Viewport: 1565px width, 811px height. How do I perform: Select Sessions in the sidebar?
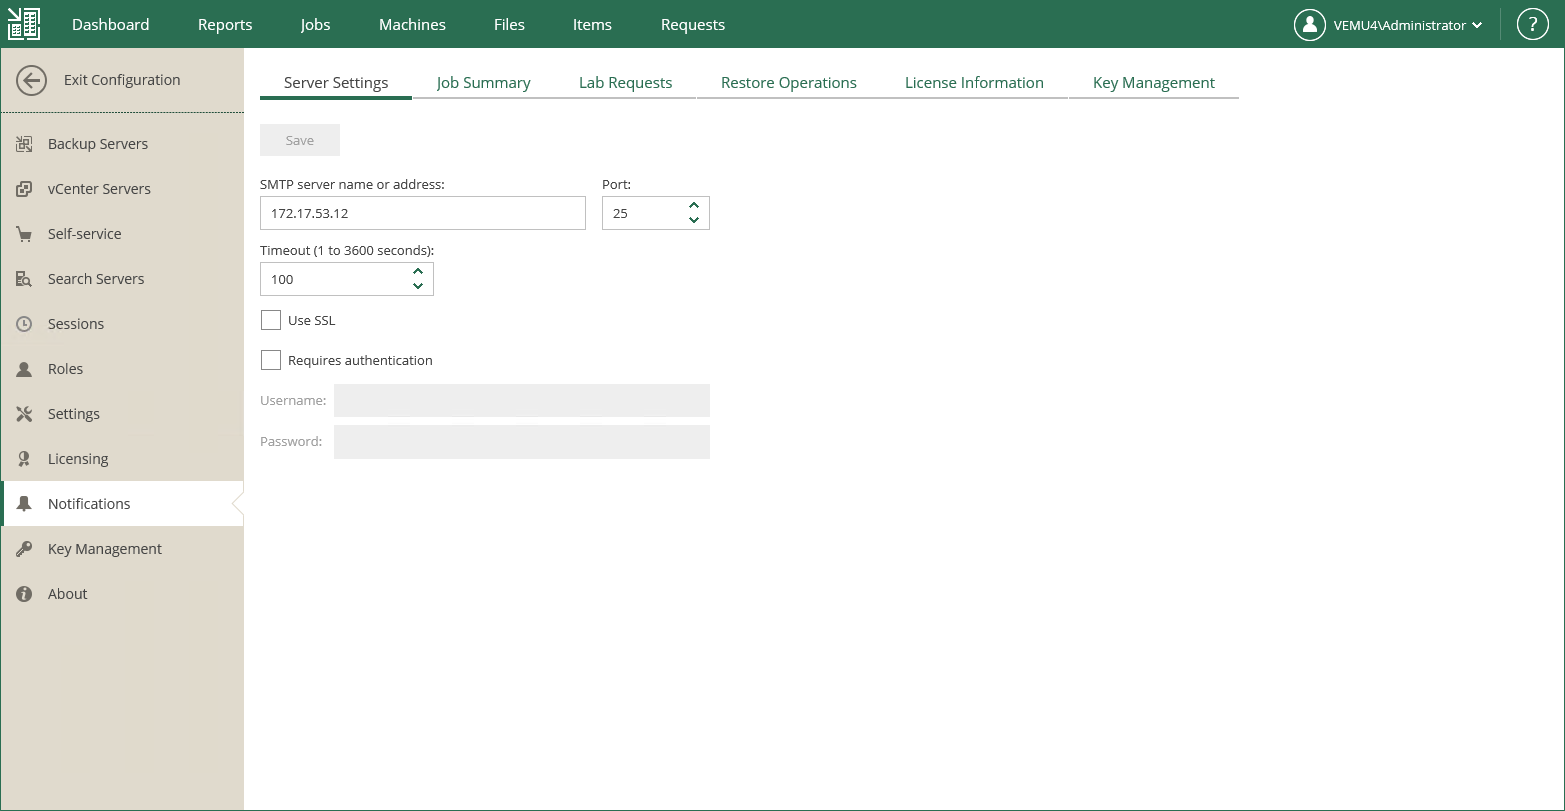[x=122, y=324]
